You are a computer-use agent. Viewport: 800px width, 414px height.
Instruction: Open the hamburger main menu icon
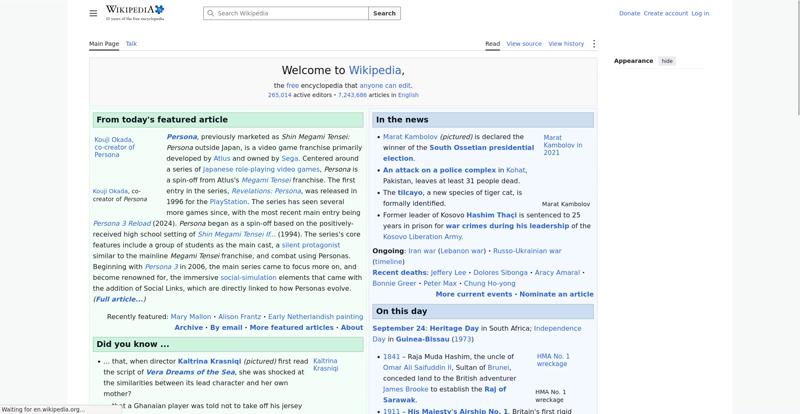pos(93,13)
